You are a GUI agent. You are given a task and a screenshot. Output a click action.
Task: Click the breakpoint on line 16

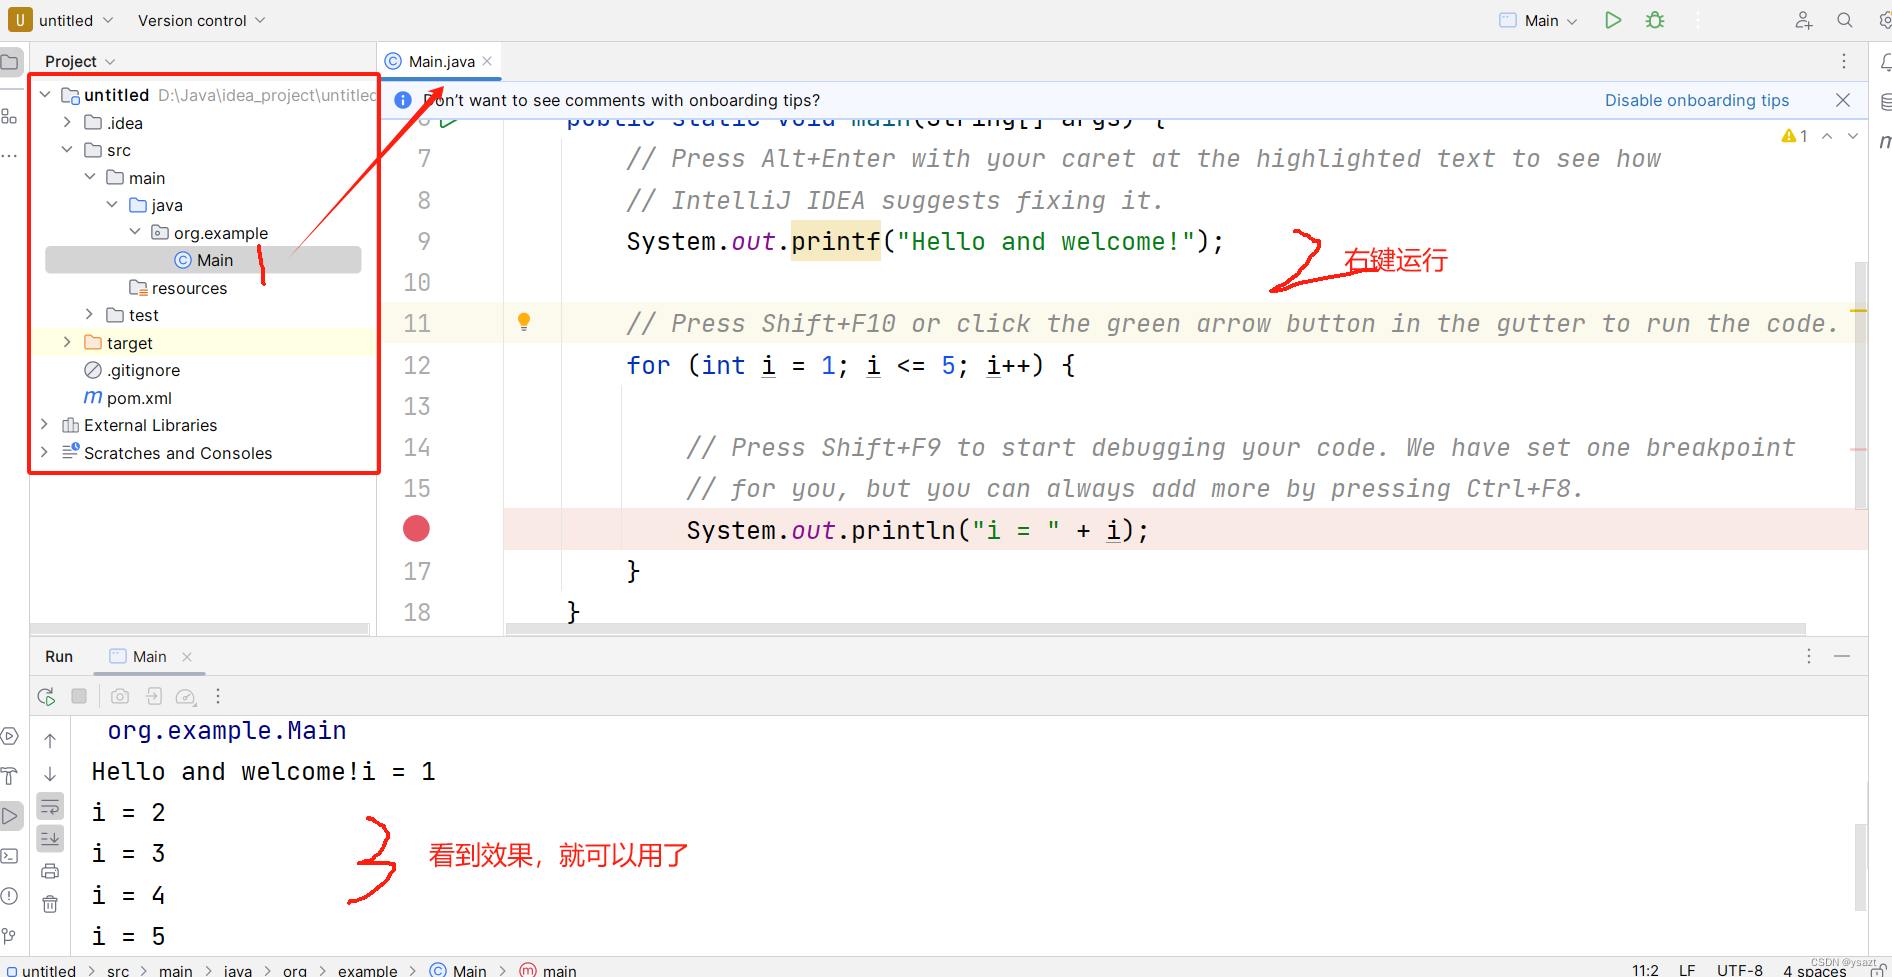(416, 529)
